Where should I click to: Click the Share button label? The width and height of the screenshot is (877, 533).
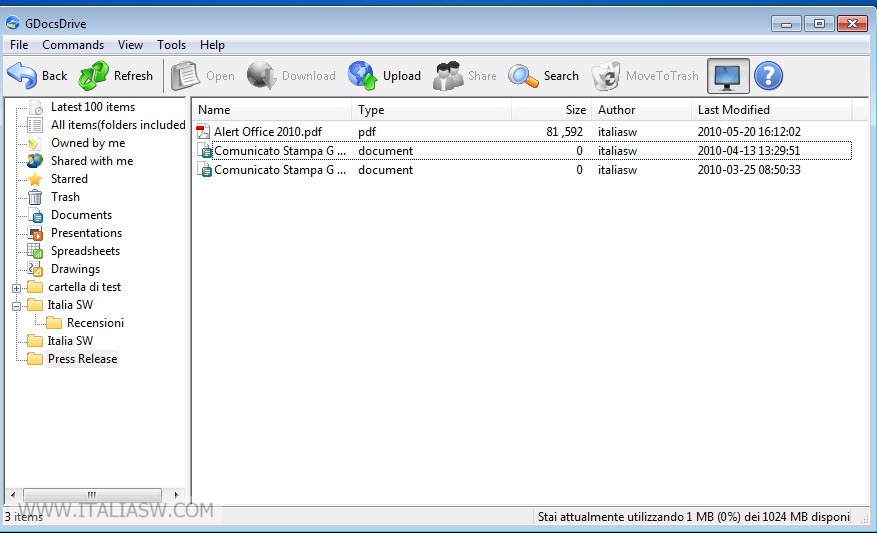pos(482,76)
